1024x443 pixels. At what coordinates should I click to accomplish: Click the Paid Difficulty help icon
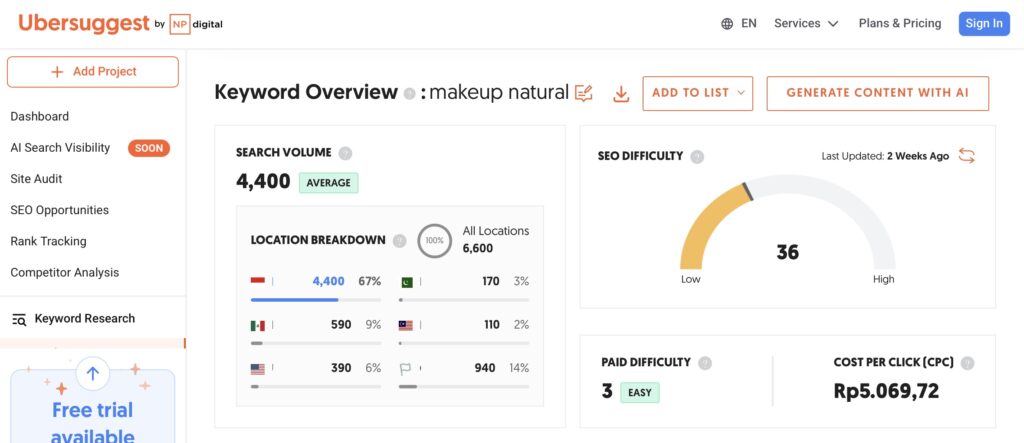[x=706, y=363]
